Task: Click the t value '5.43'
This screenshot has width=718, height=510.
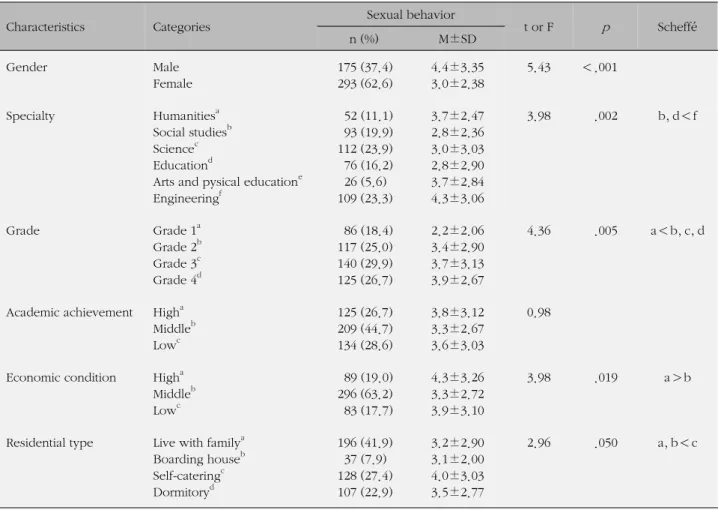Action: coord(538,67)
